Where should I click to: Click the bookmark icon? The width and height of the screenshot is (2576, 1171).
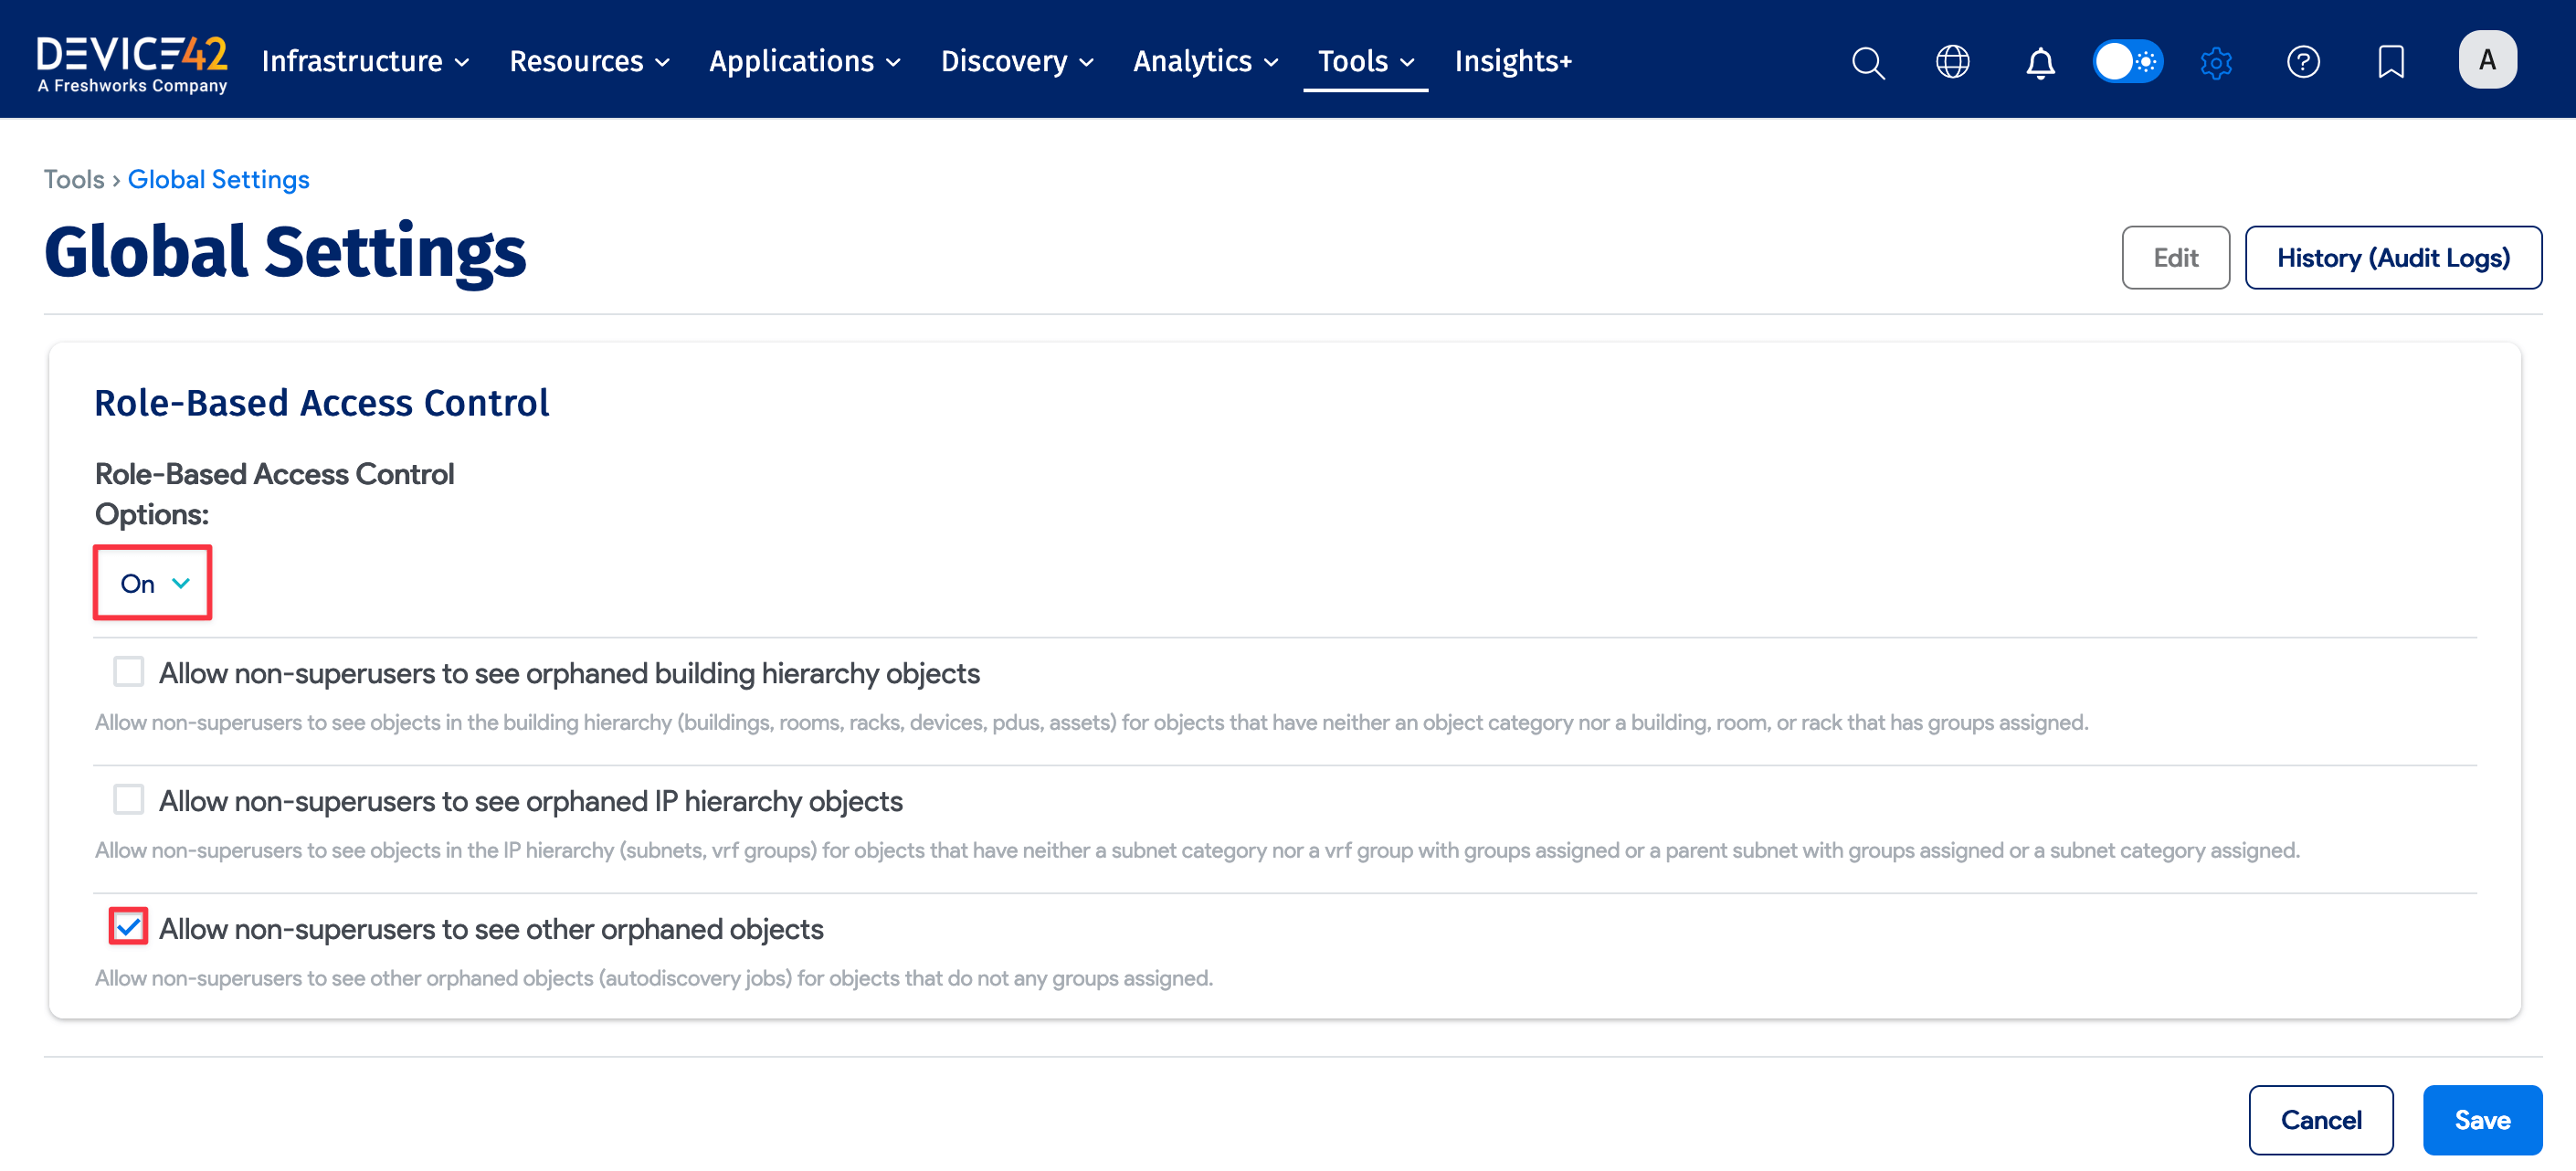point(2390,62)
